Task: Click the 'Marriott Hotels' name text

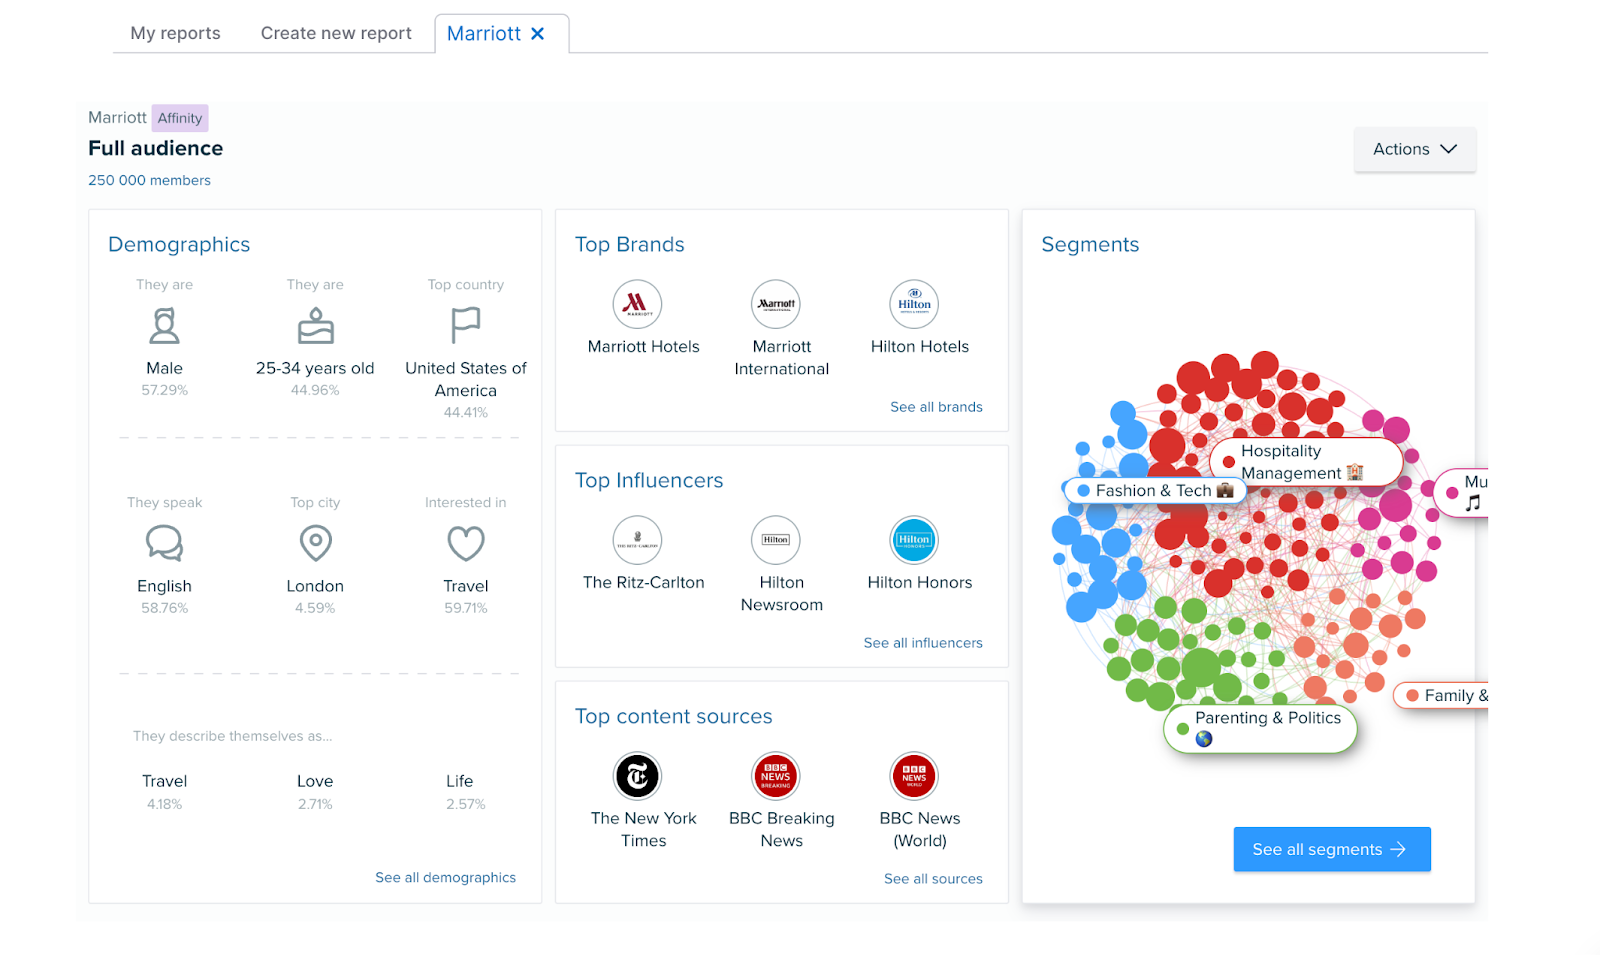Action: click(x=643, y=346)
